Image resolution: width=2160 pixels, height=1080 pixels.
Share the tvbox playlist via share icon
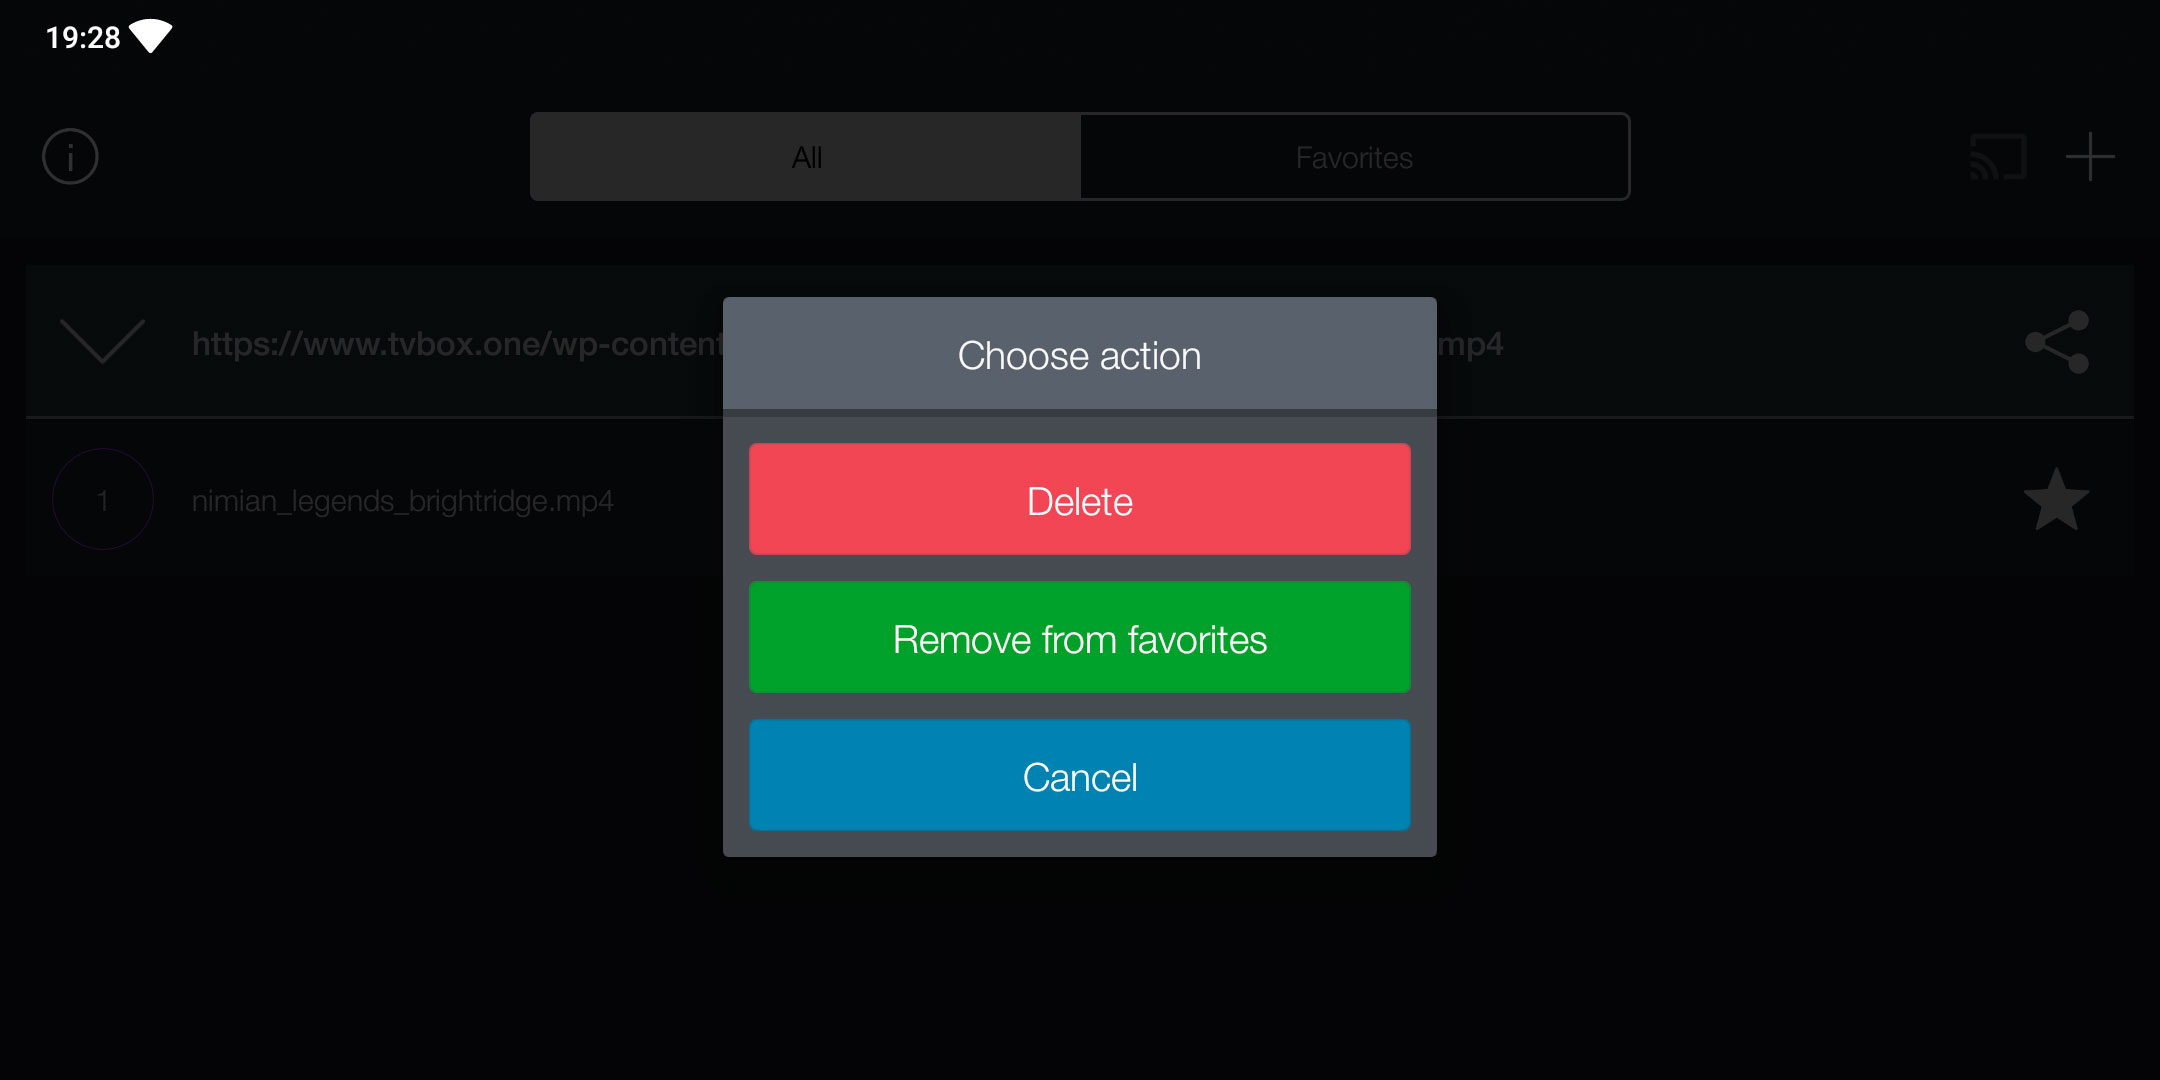point(2057,342)
